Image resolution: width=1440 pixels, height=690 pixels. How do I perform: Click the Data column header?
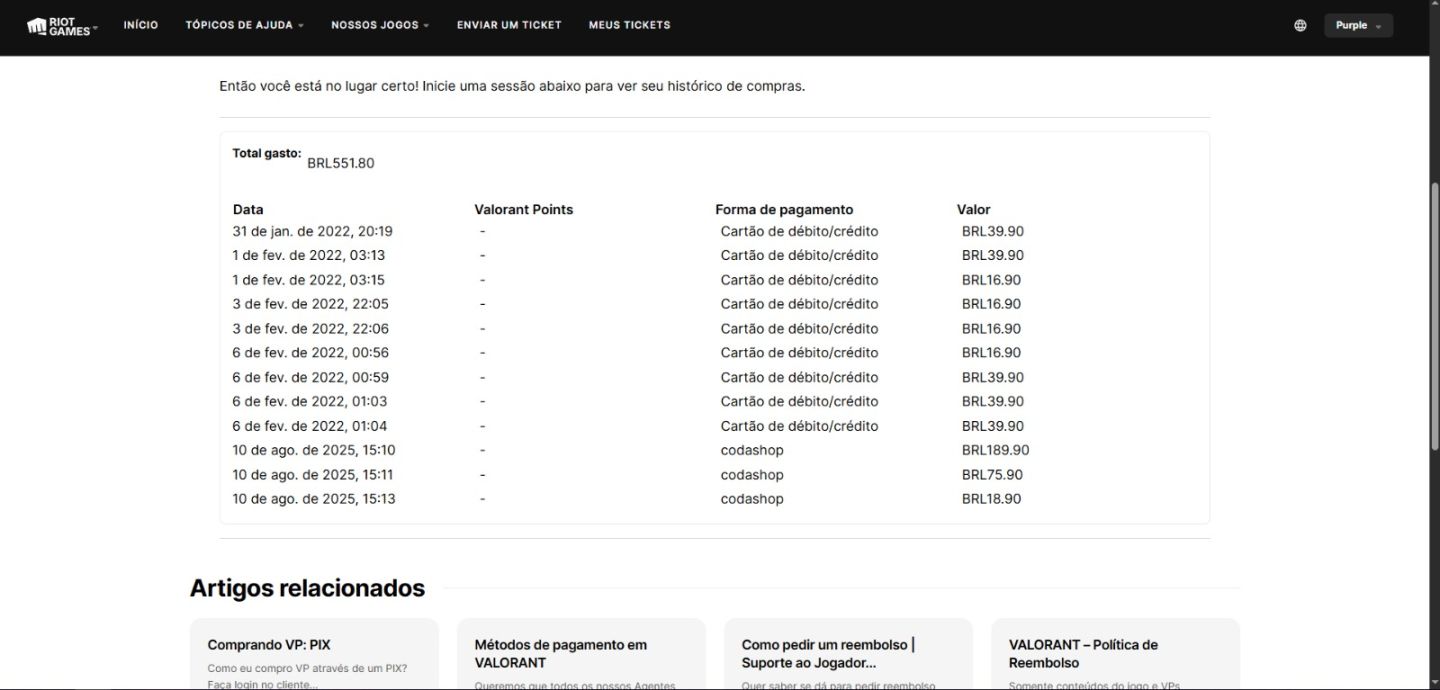click(x=248, y=210)
